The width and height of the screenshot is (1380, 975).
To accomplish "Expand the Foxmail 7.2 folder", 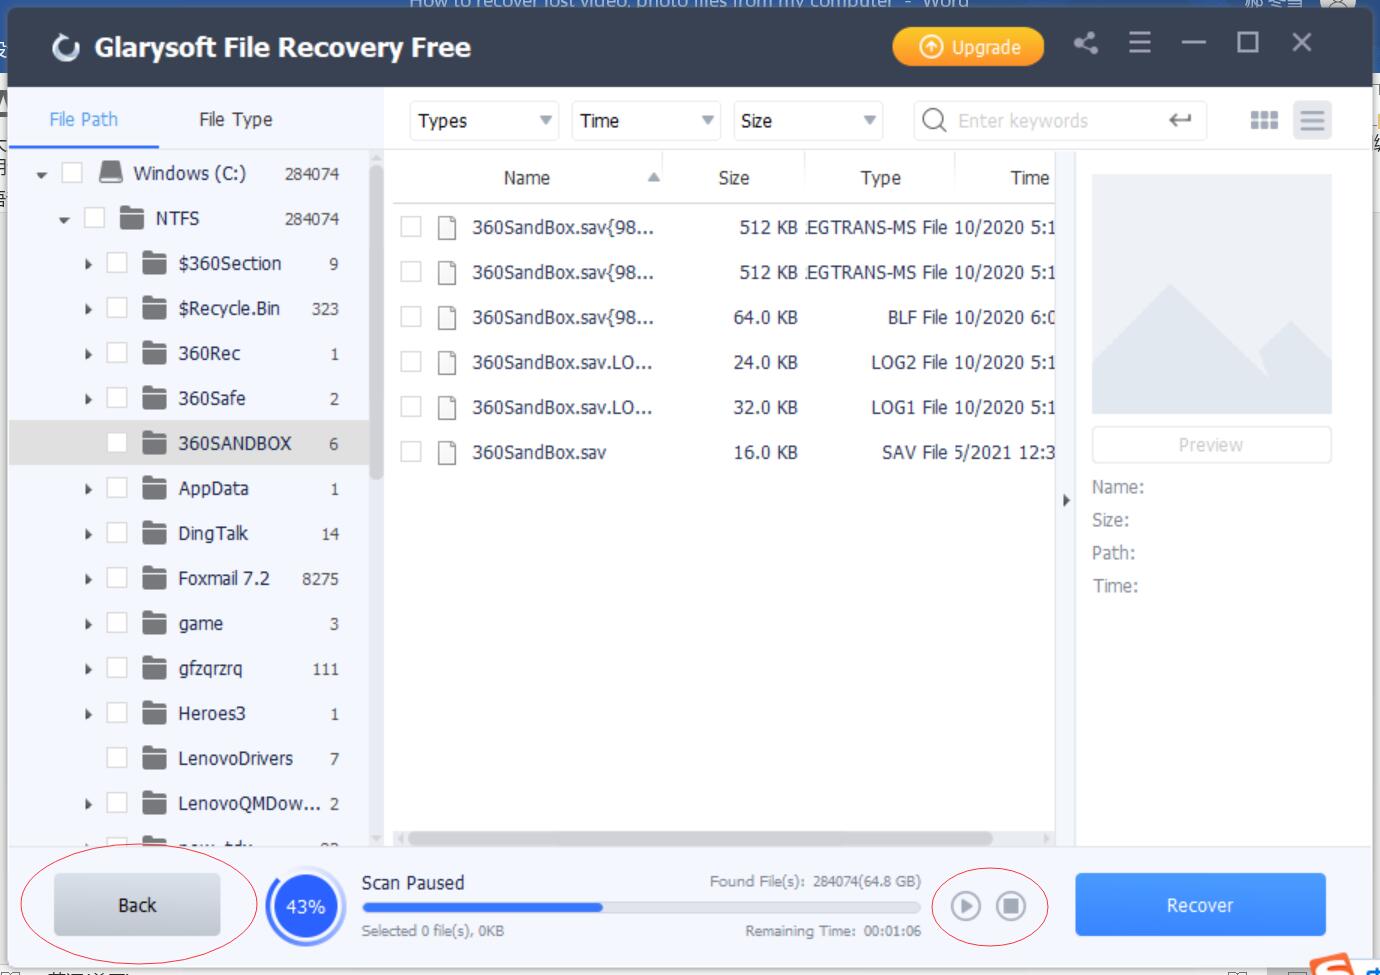I will (x=88, y=579).
